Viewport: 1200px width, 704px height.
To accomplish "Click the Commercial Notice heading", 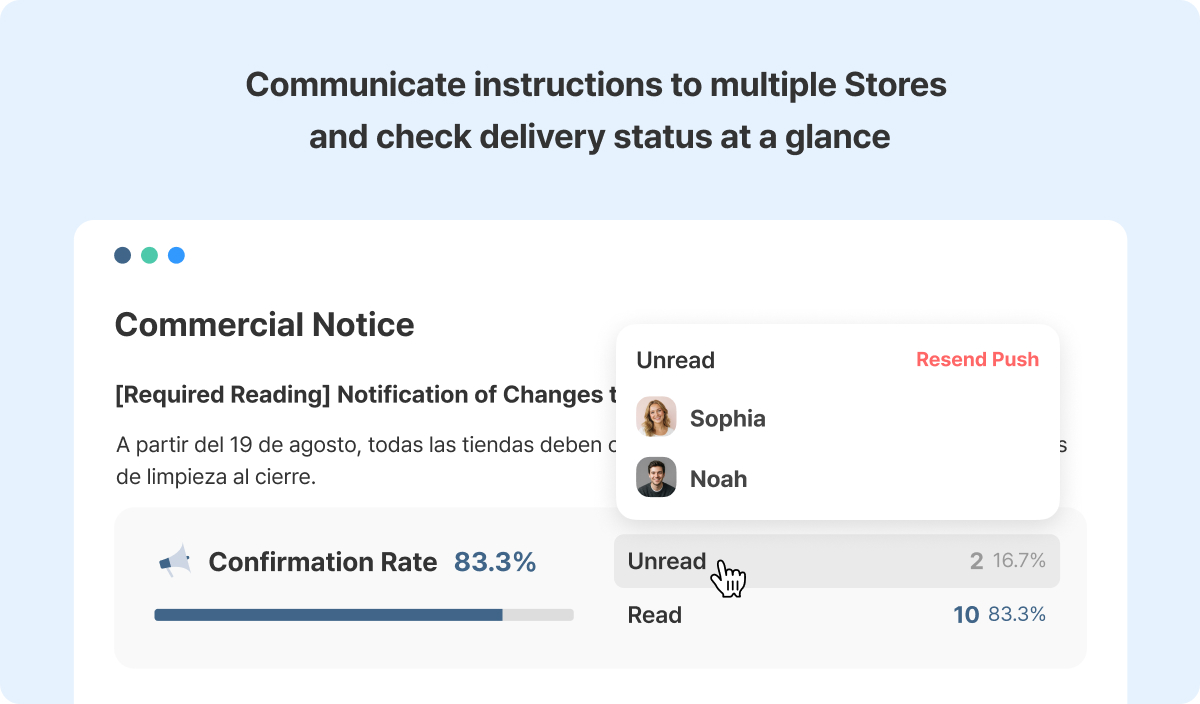I will 264,325.
